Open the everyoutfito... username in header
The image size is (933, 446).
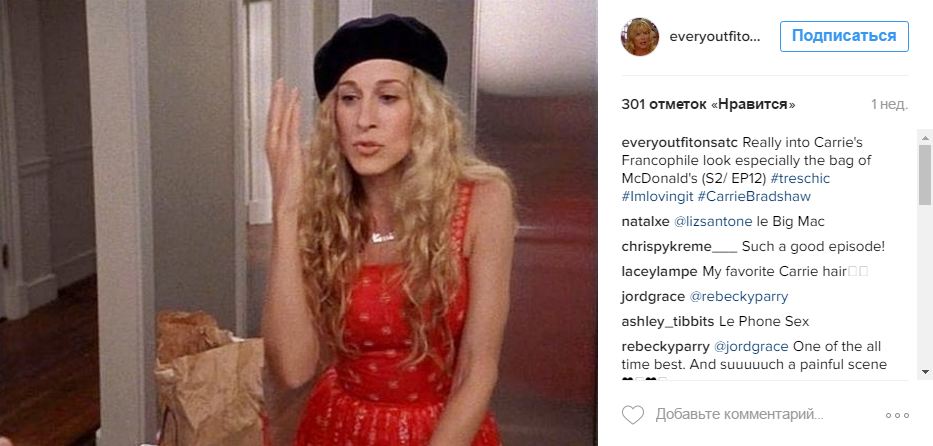coord(715,37)
